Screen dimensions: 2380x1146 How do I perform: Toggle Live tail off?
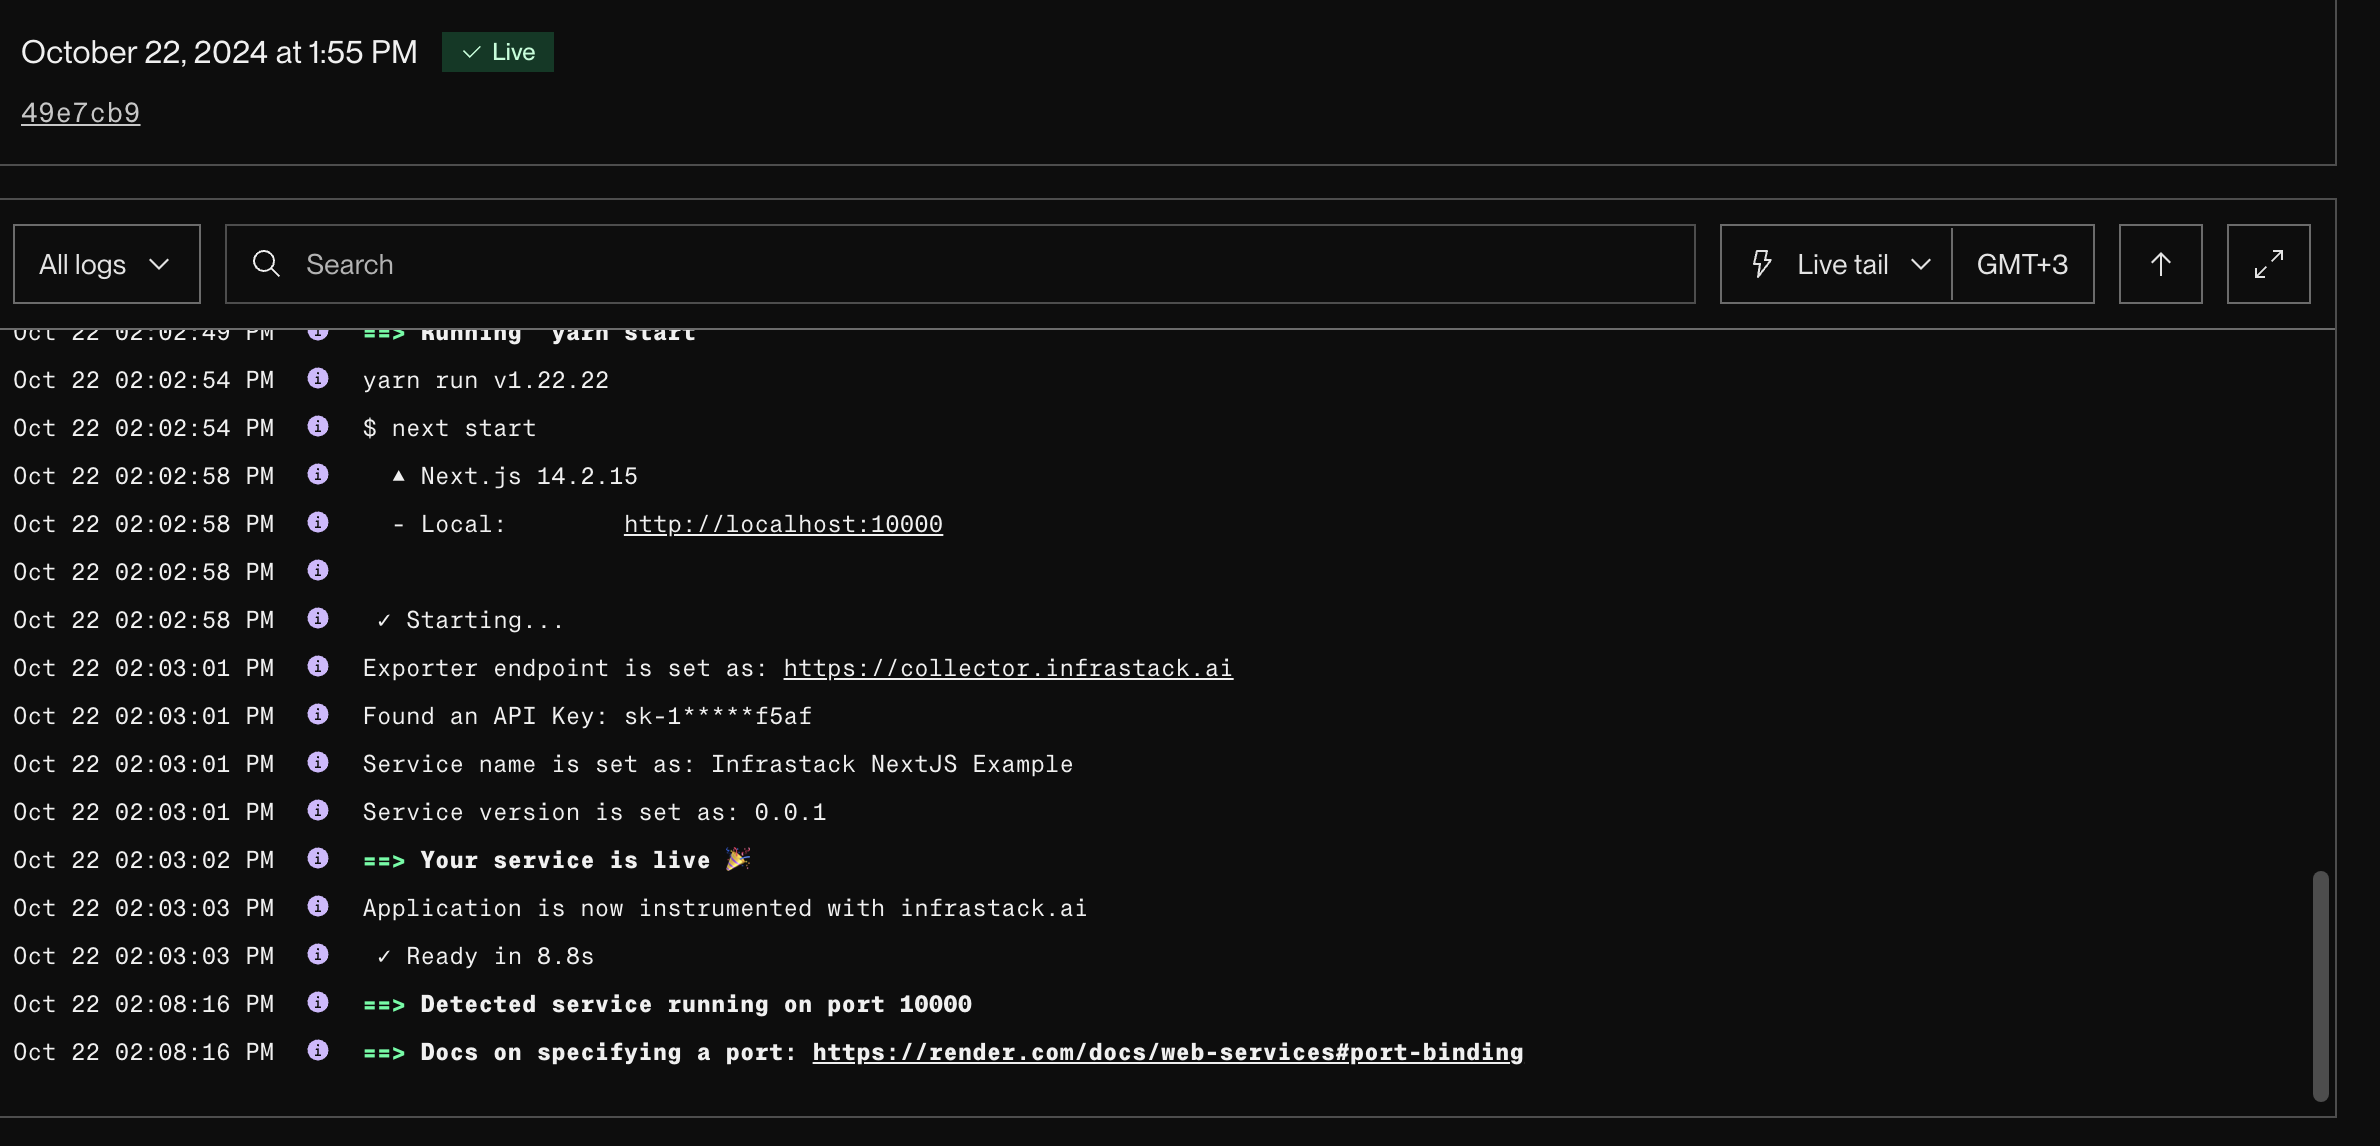(1843, 263)
